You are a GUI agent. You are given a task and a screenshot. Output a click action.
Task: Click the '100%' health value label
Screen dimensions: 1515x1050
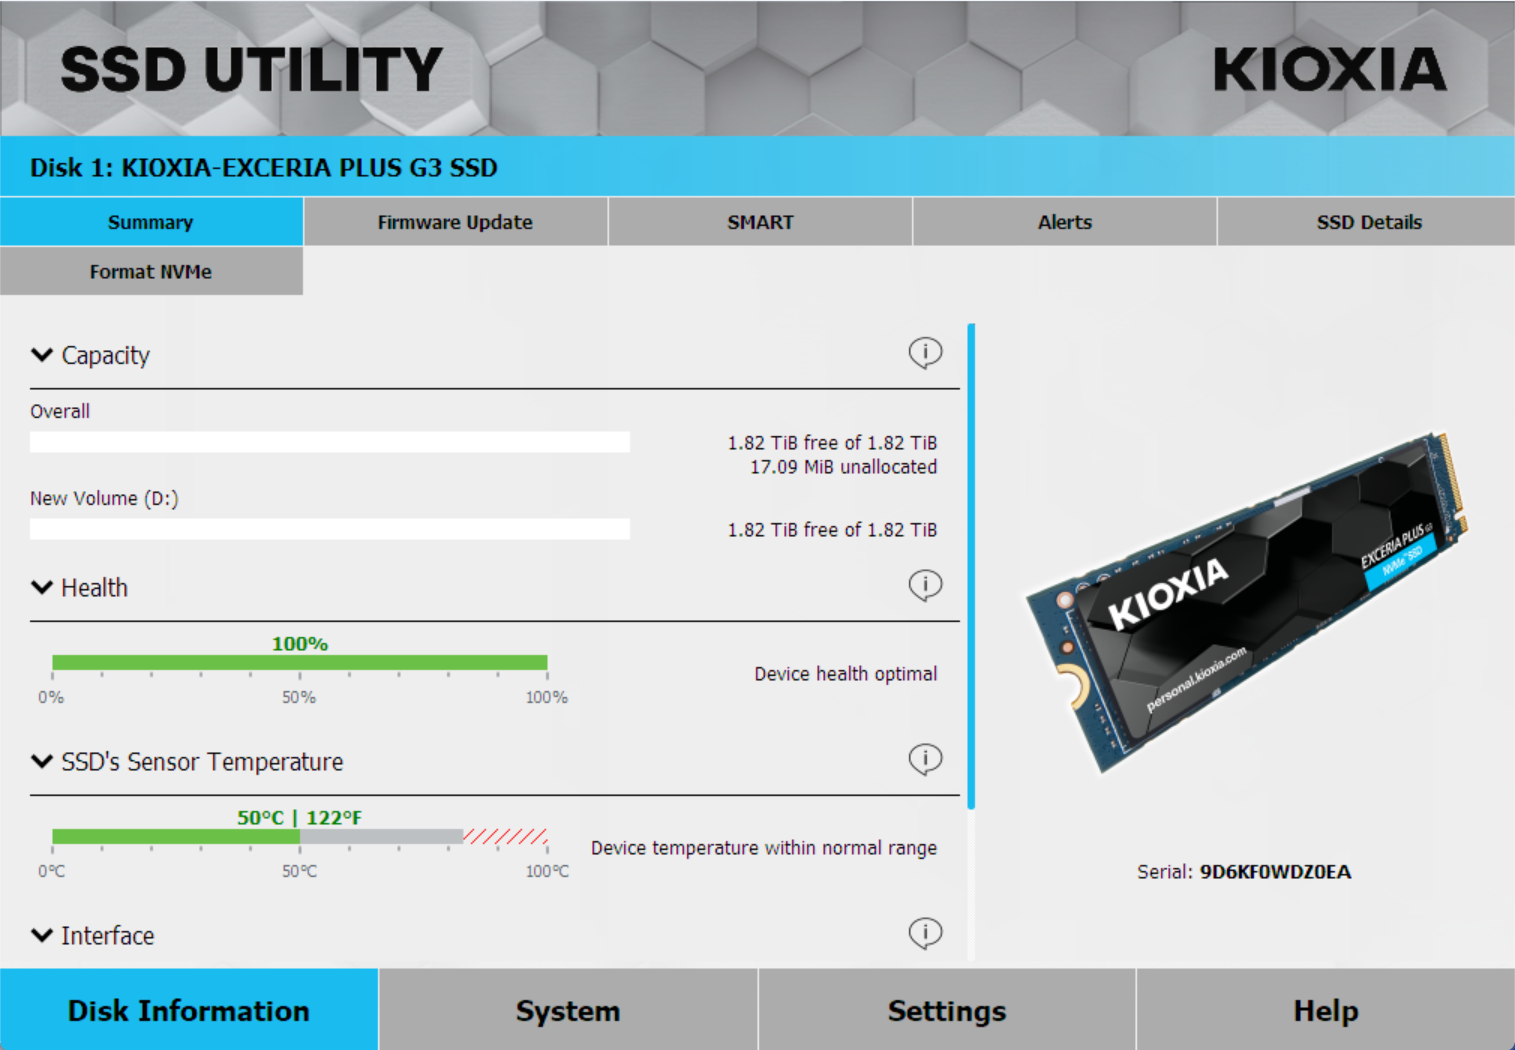(300, 644)
